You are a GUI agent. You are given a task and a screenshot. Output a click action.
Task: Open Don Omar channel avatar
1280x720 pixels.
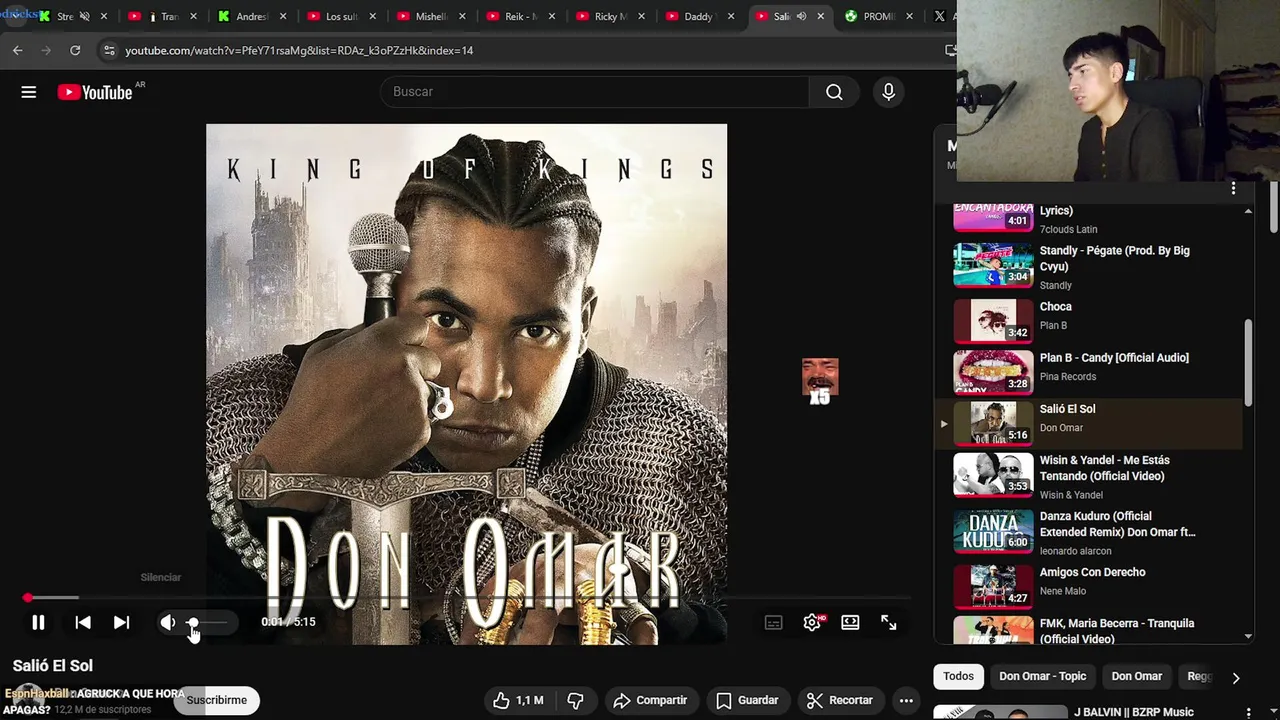[28, 700]
